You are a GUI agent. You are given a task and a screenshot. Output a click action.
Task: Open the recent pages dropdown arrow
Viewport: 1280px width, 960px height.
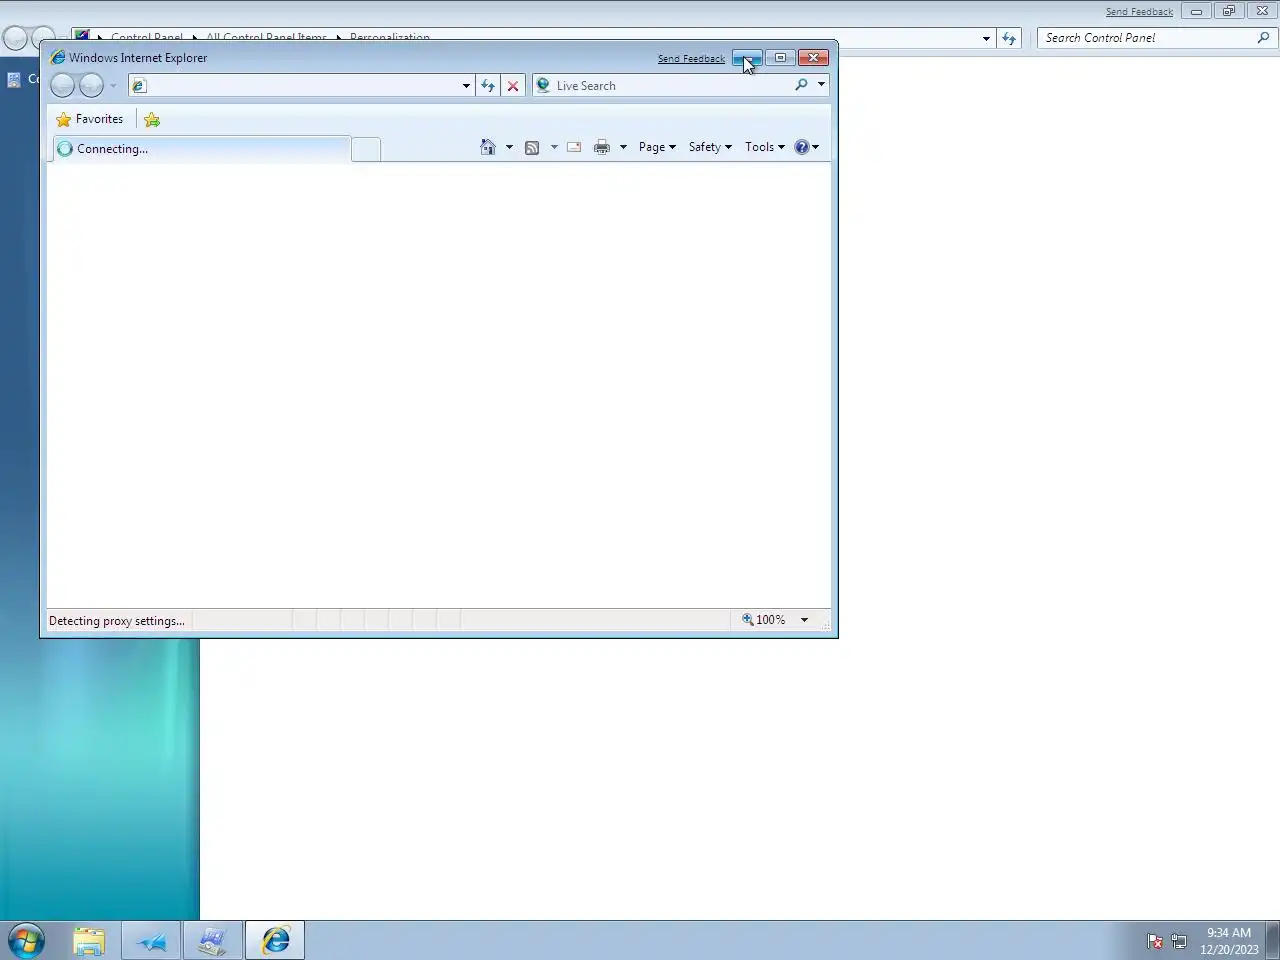(x=113, y=86)
